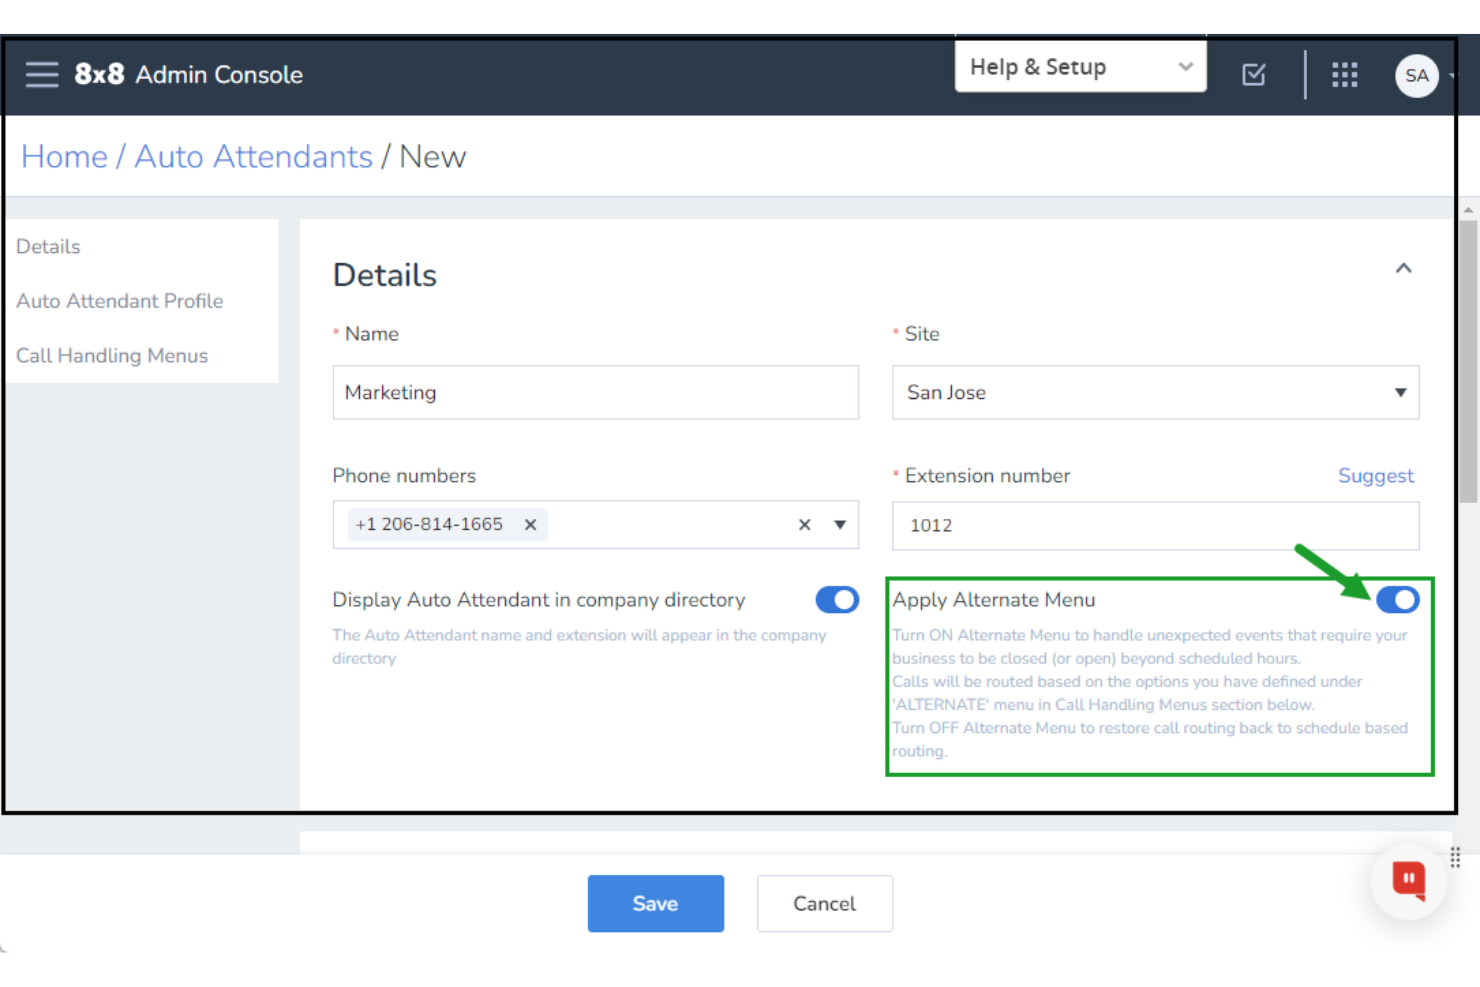The height and width of the screenshot is (987, 1480).
Task: Click the Suggest link for extension number
Action: click(x=1376, y=475)
